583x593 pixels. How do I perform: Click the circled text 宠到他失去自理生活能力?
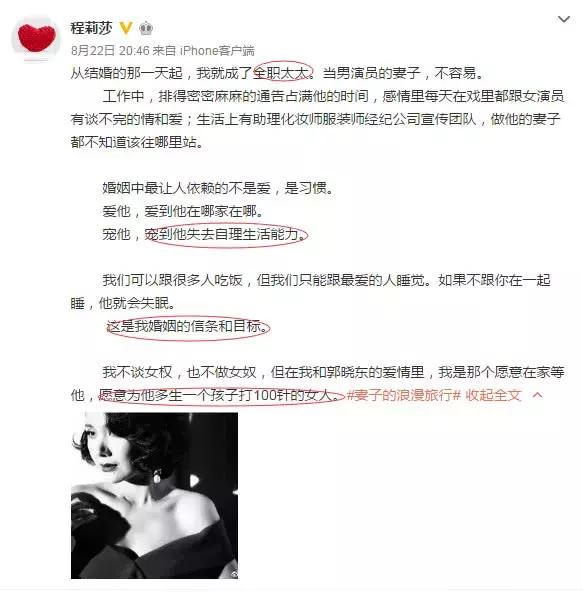coord(226,235)
